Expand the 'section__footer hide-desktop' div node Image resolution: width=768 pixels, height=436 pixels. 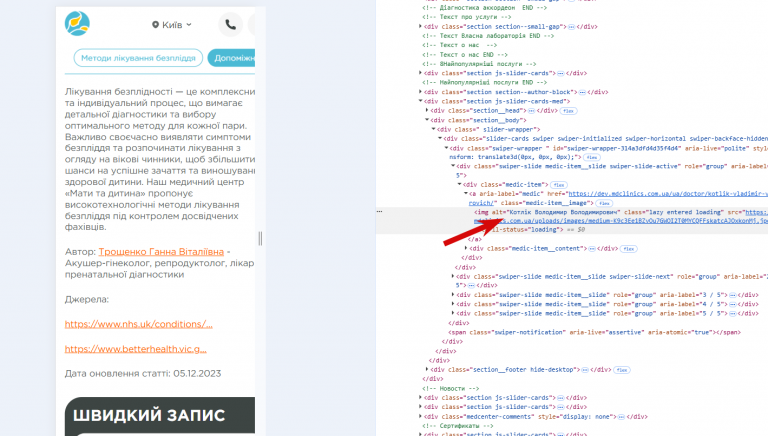pos(427,369)
